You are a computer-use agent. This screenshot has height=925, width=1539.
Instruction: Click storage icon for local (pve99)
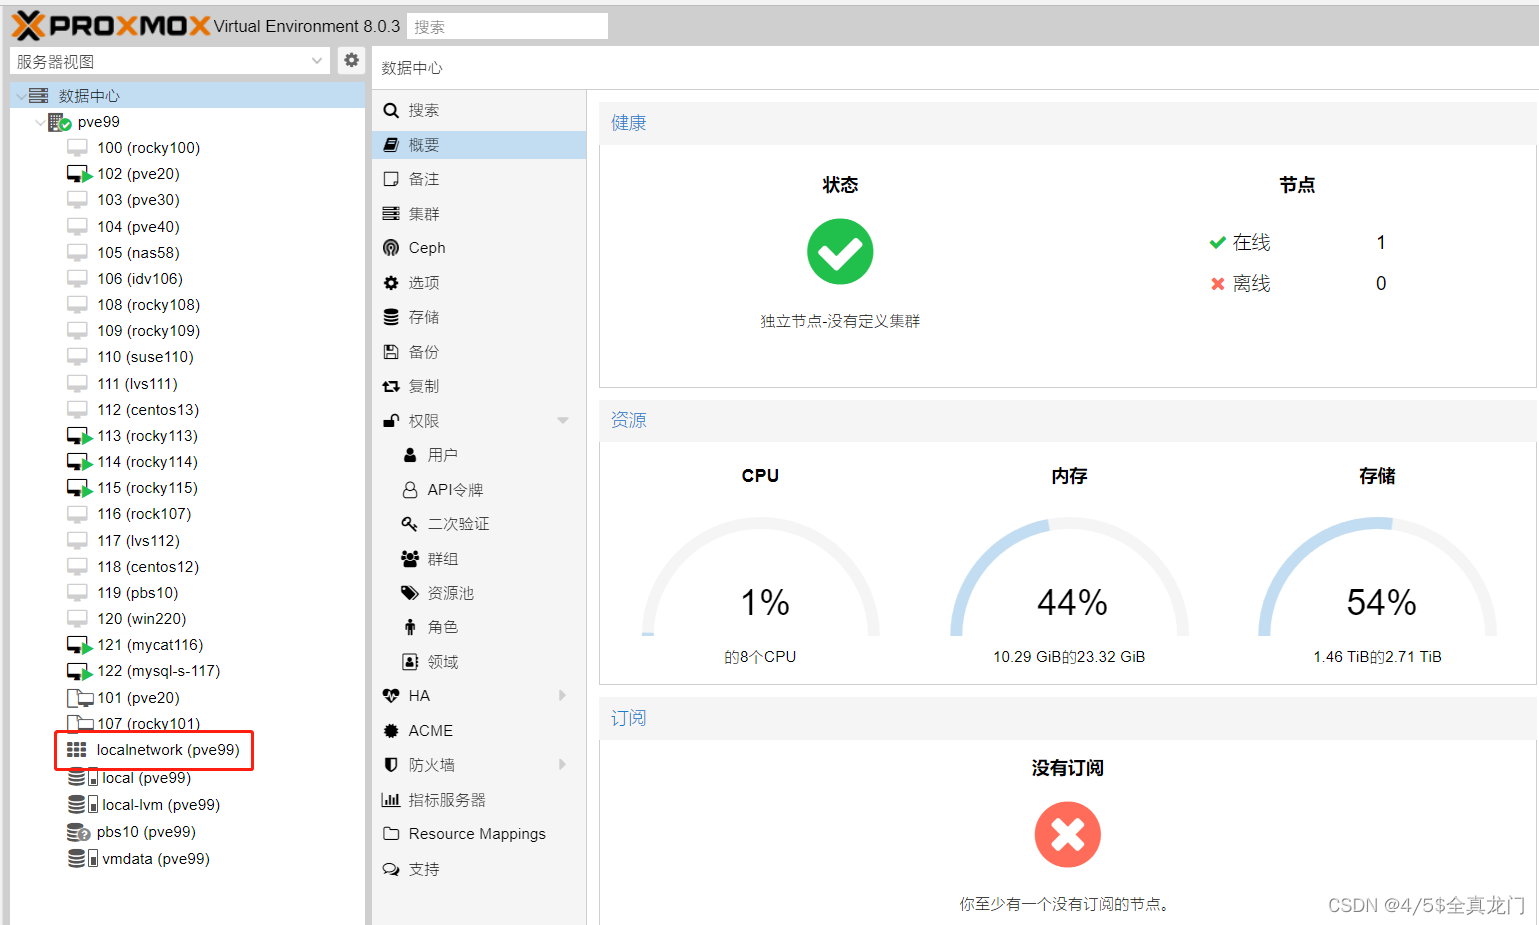click(x=83, y=777)
